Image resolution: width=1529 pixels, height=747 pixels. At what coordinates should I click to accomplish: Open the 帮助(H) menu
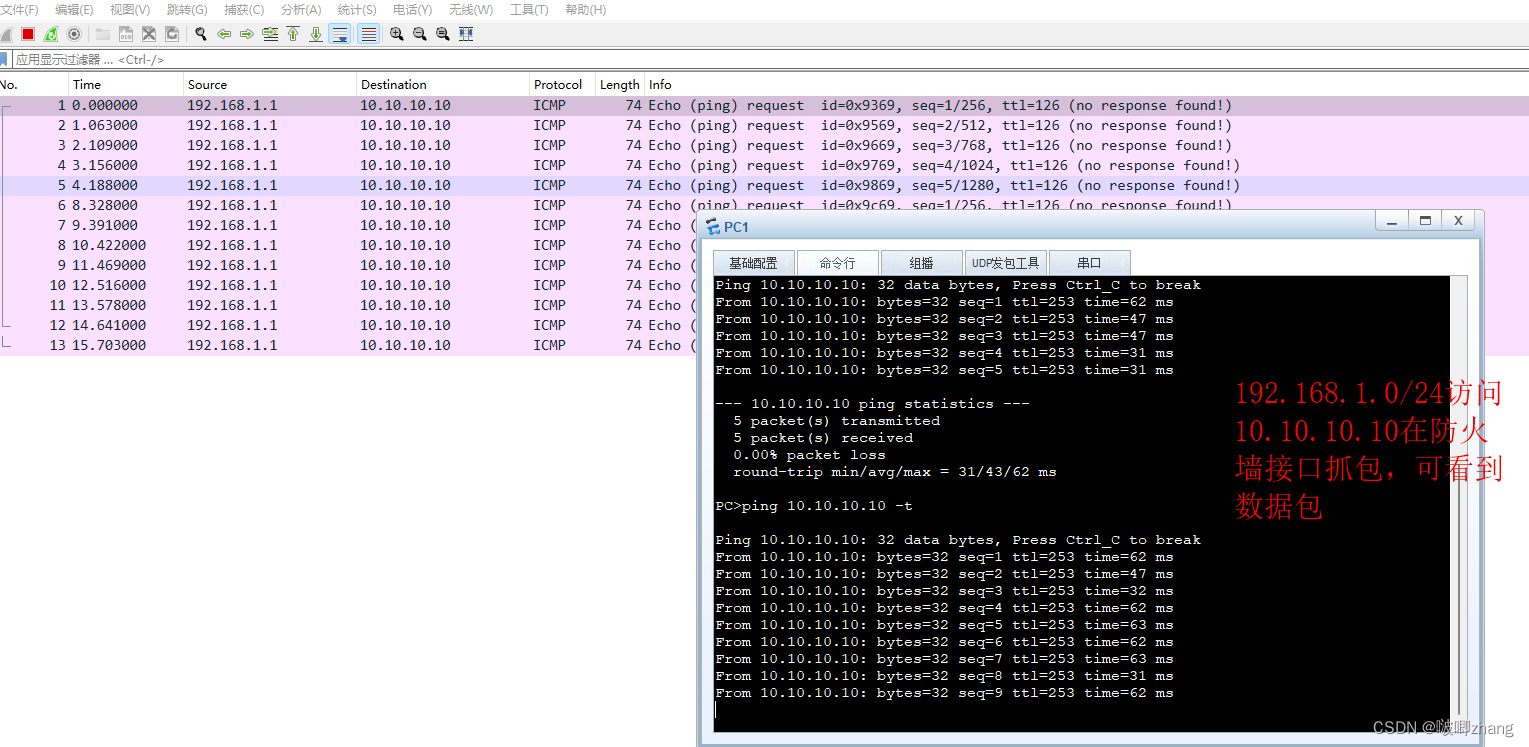[x=586, y=10]
